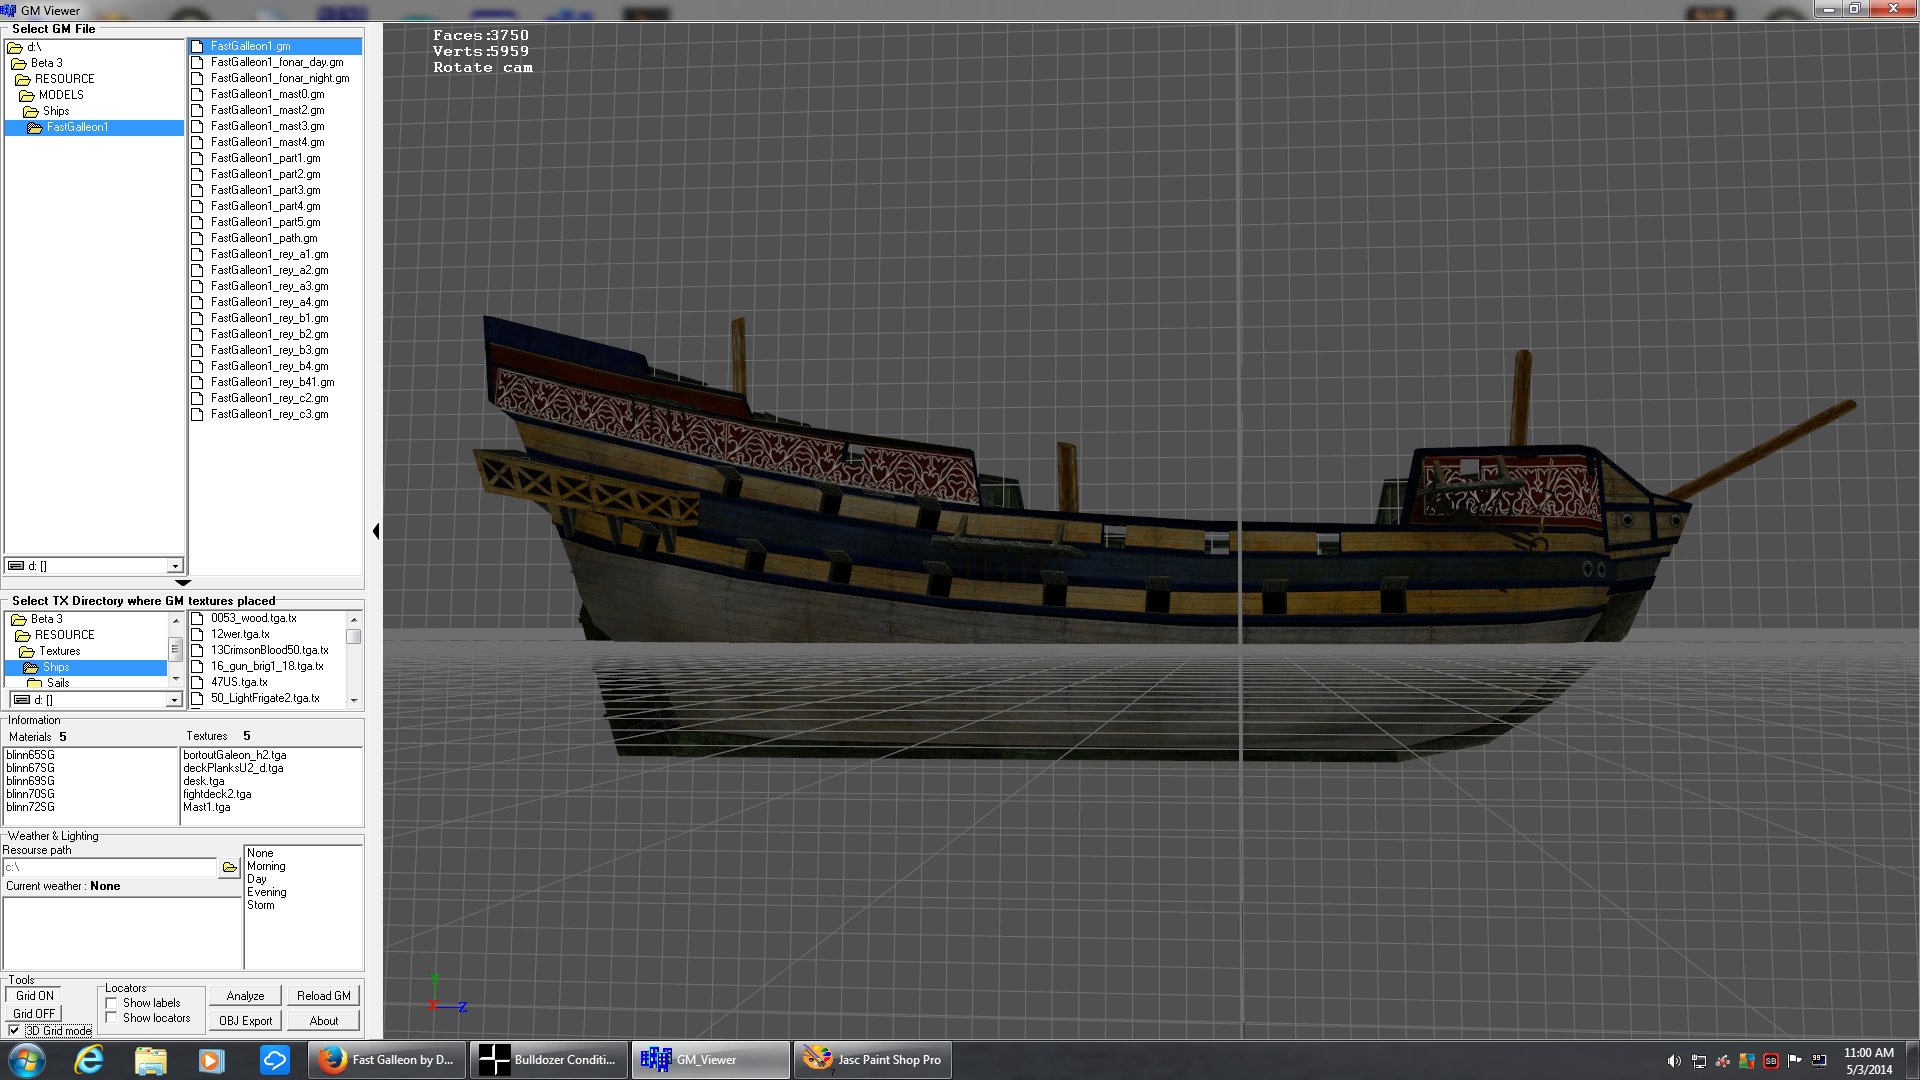Image resolution: width=1920 pixels, height=1080 pixels.
Task: Click the Analyze button
Action: point(245,996)
